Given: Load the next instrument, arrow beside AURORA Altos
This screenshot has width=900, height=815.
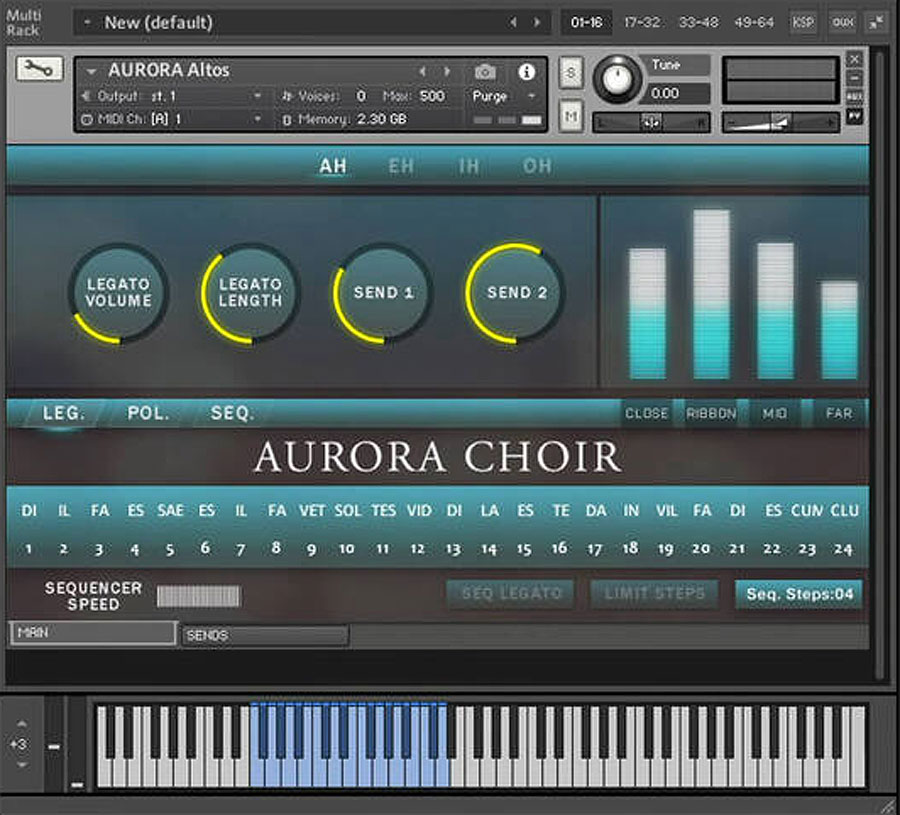Looking at the screenshot, I should tap(447, 72).
